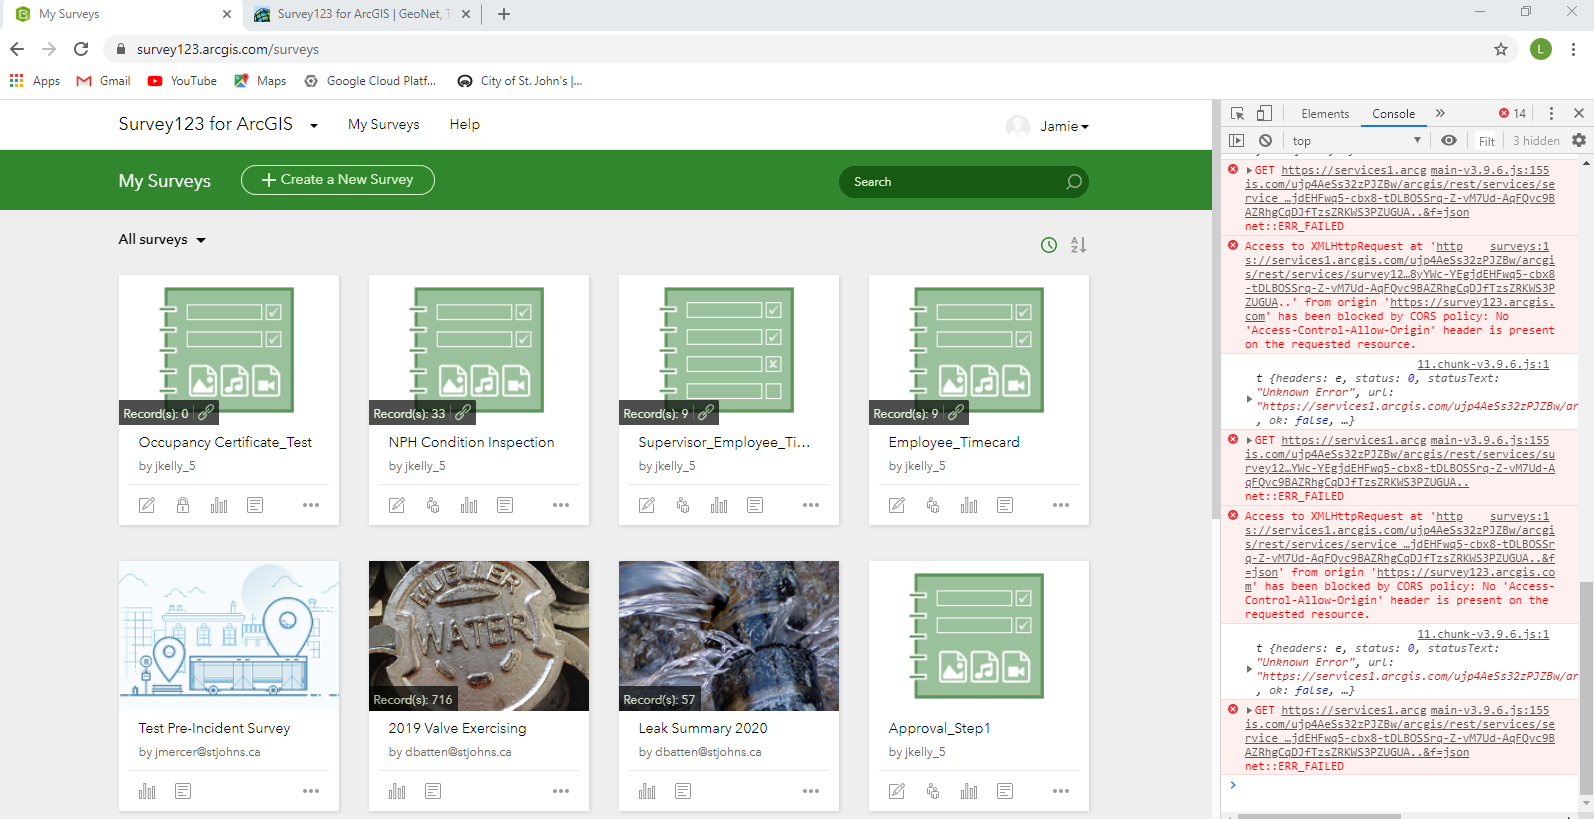
Task: Open the Leak Summary 2020 thumbnail
Action: click(x=729, y=636)
